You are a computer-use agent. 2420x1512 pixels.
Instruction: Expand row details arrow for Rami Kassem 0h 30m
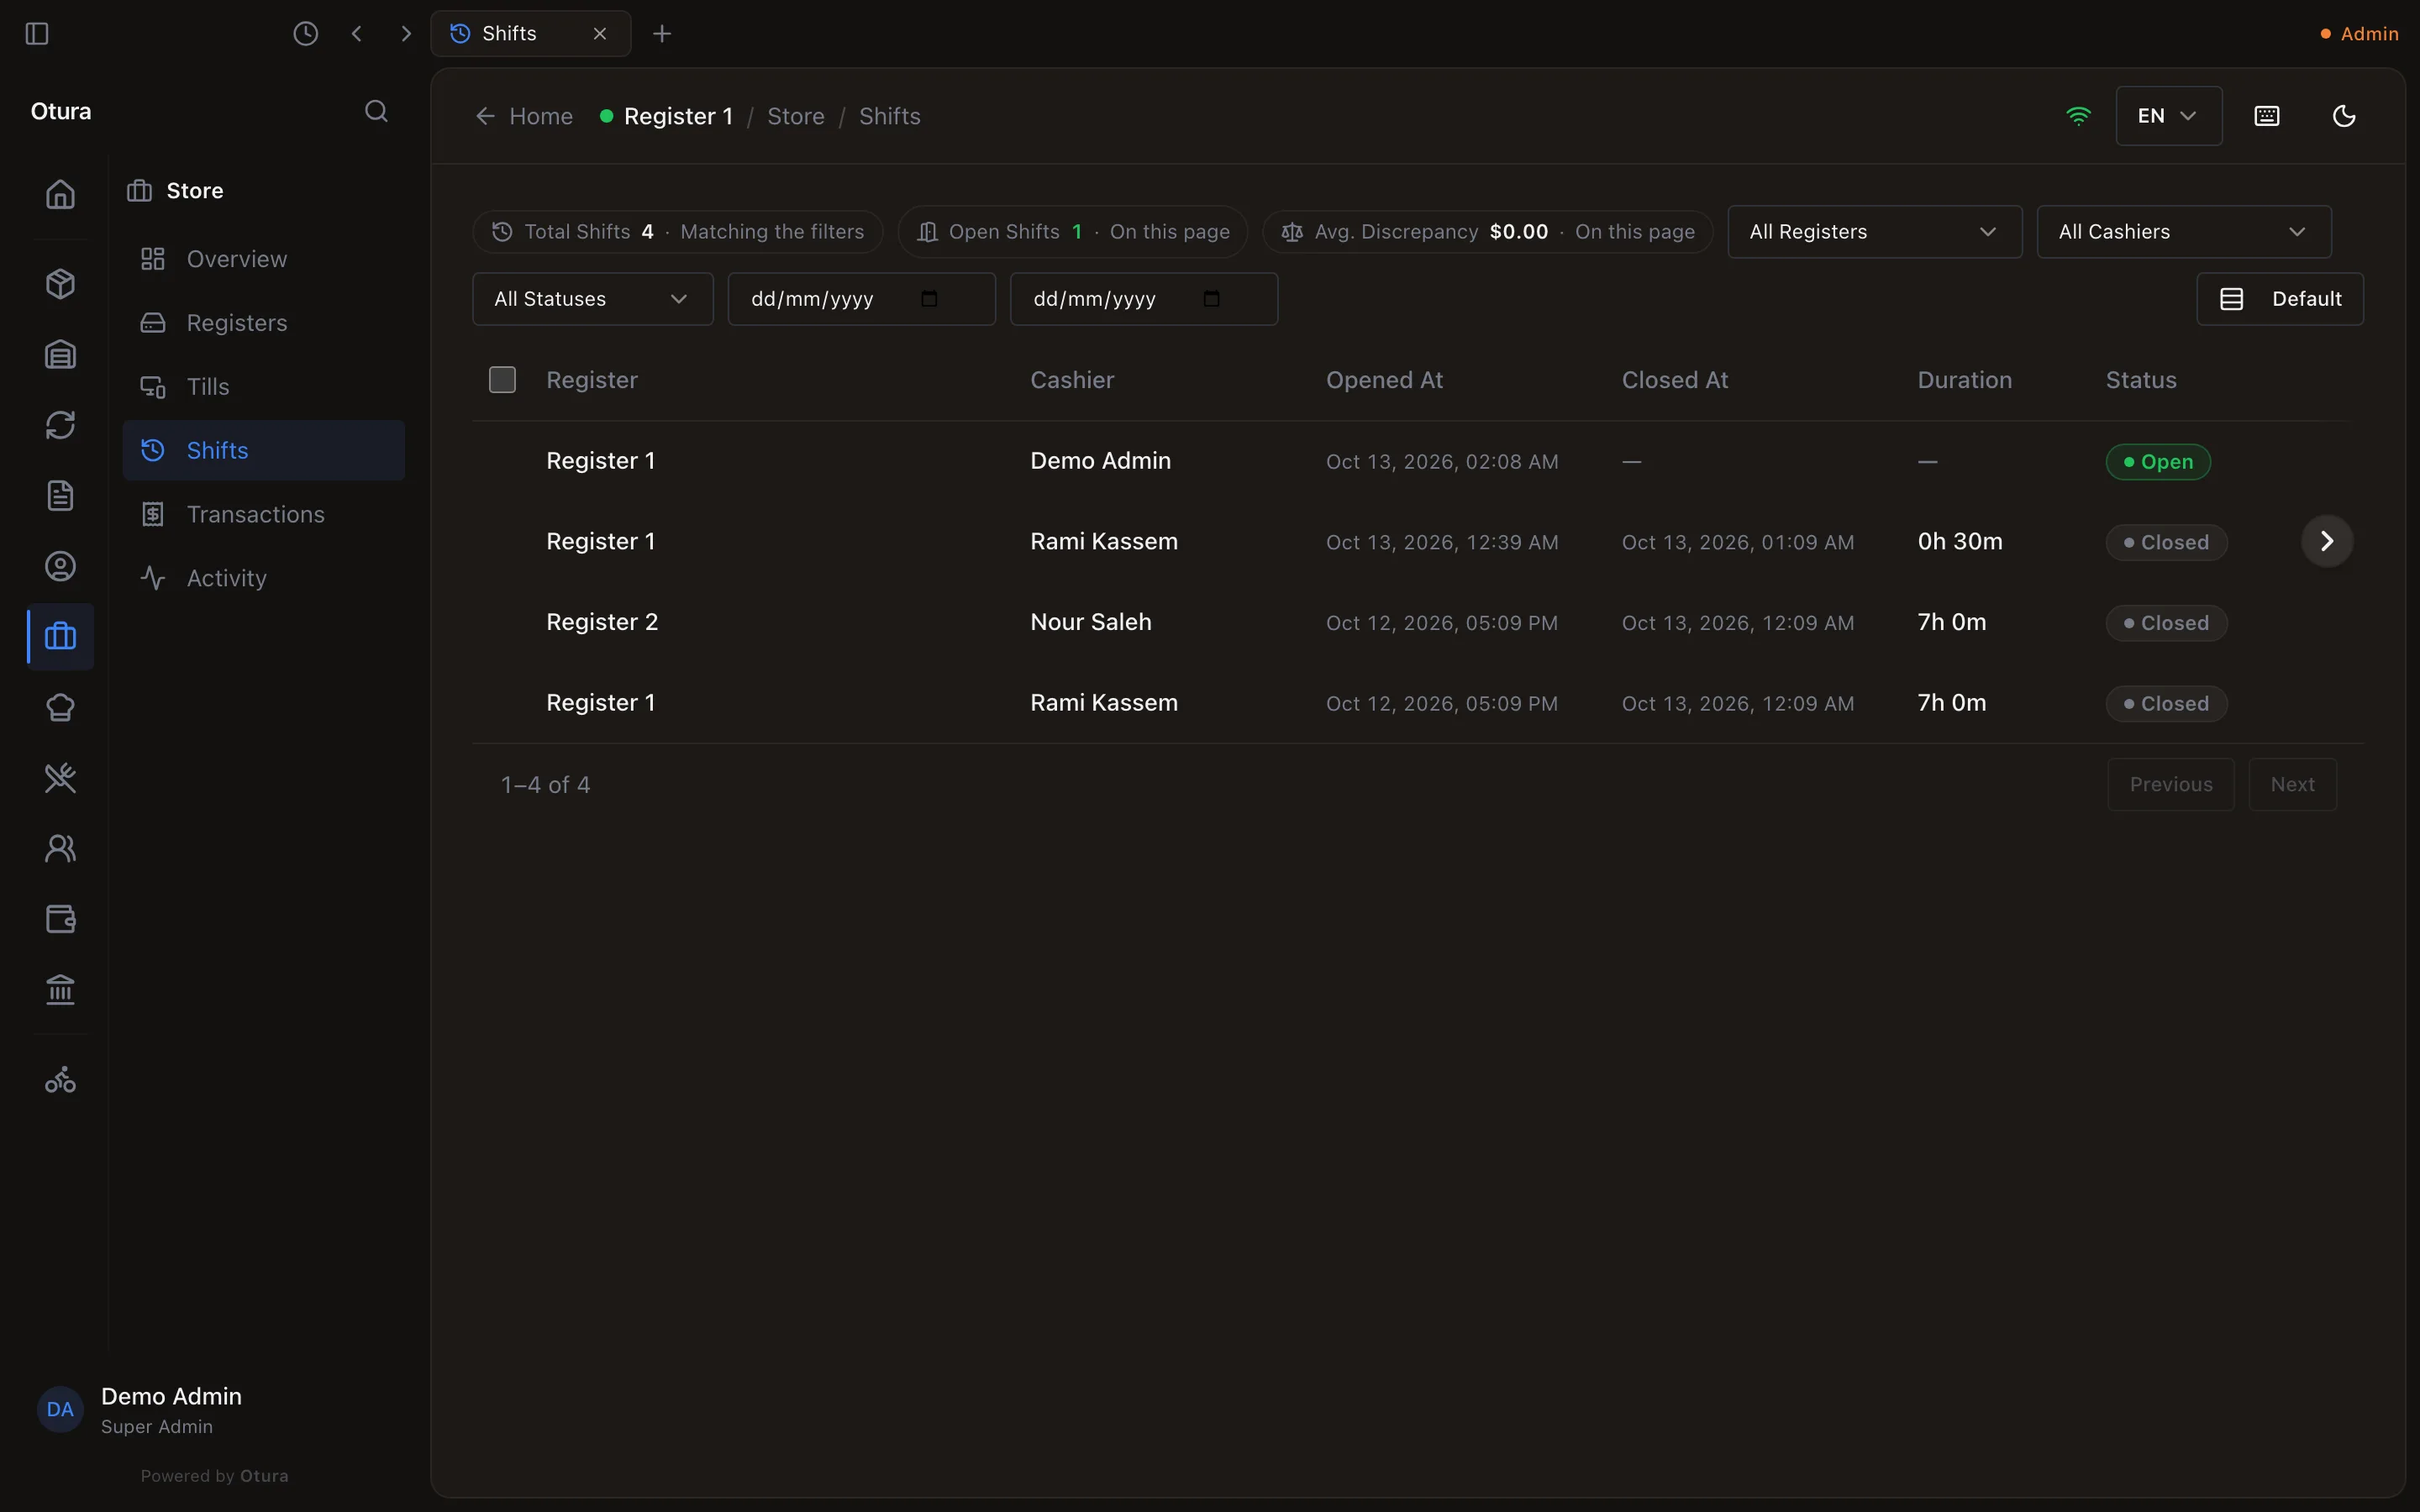pos(2326,541)
